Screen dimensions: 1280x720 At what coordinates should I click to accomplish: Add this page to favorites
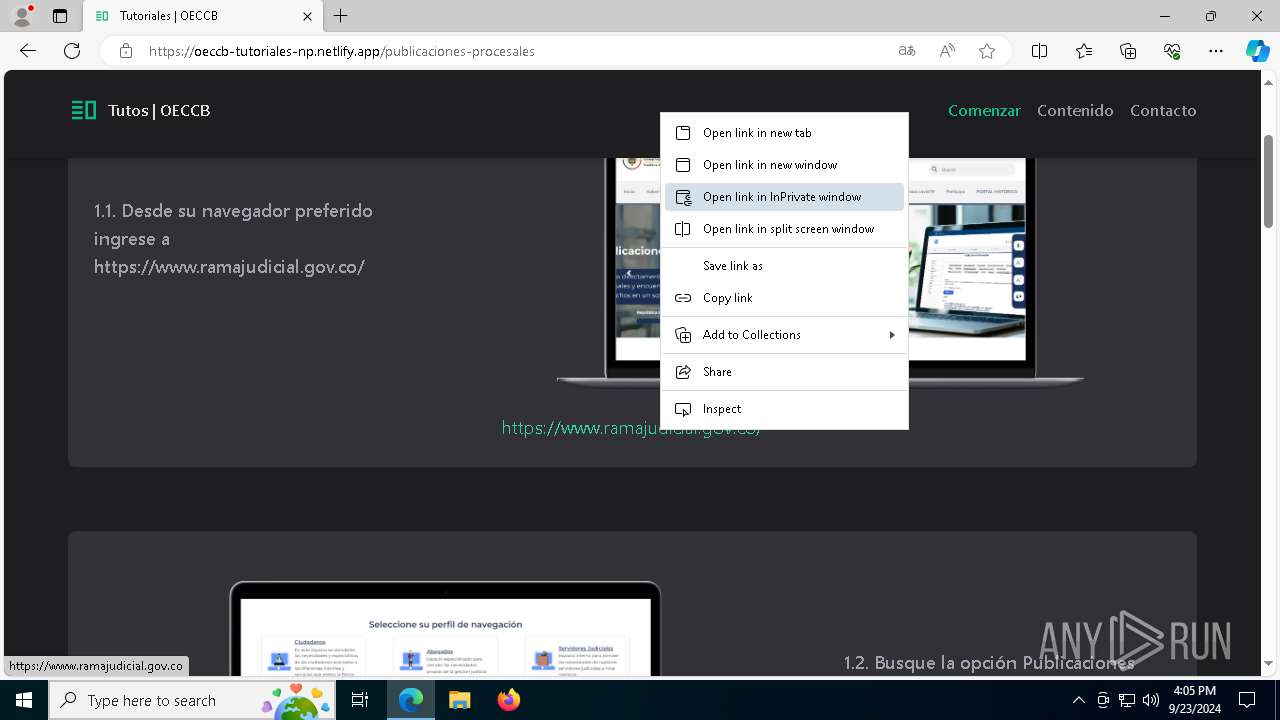tap(987, 51)
